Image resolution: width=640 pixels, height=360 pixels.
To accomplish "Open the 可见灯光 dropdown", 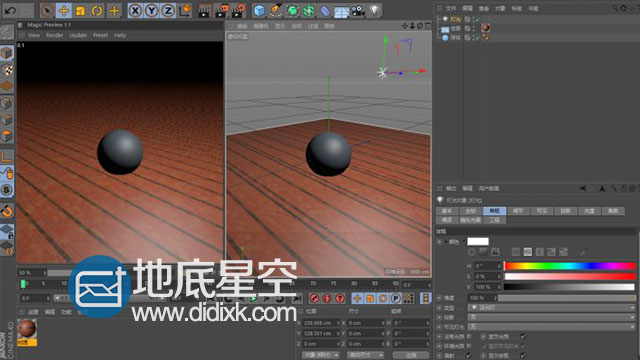I will pyautogui.click(x=551, y=327).
